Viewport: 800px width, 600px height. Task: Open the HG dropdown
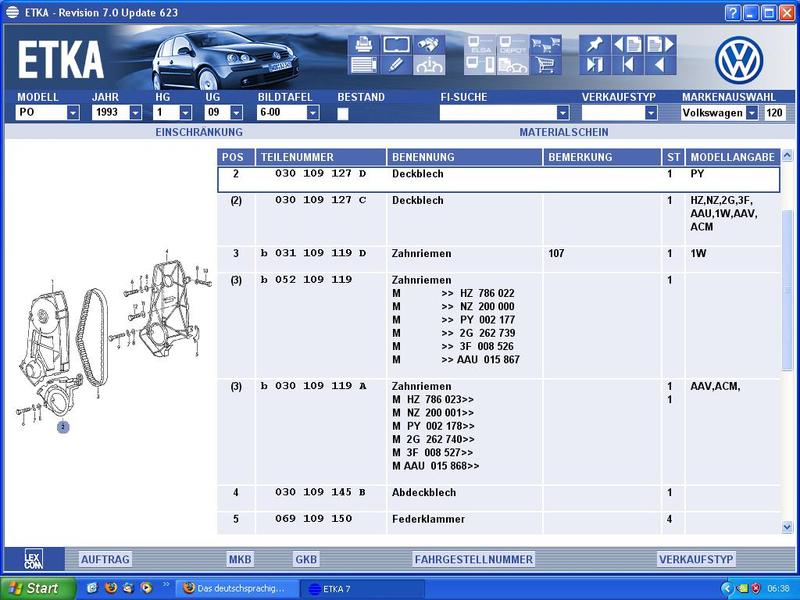[186, 113]
